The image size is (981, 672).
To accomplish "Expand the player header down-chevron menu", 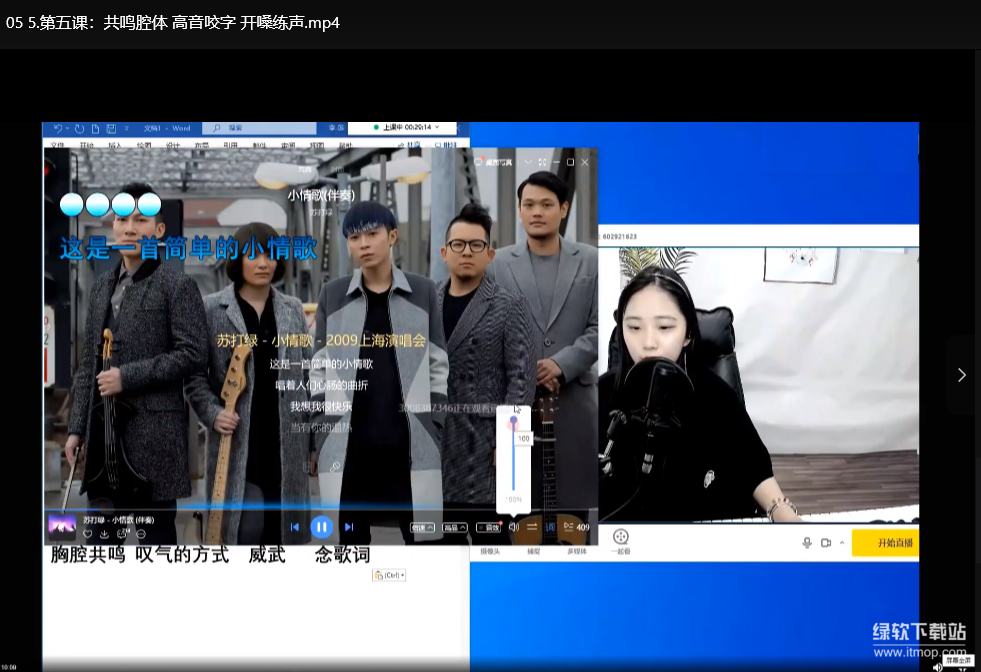I will [x=527, y=162].
